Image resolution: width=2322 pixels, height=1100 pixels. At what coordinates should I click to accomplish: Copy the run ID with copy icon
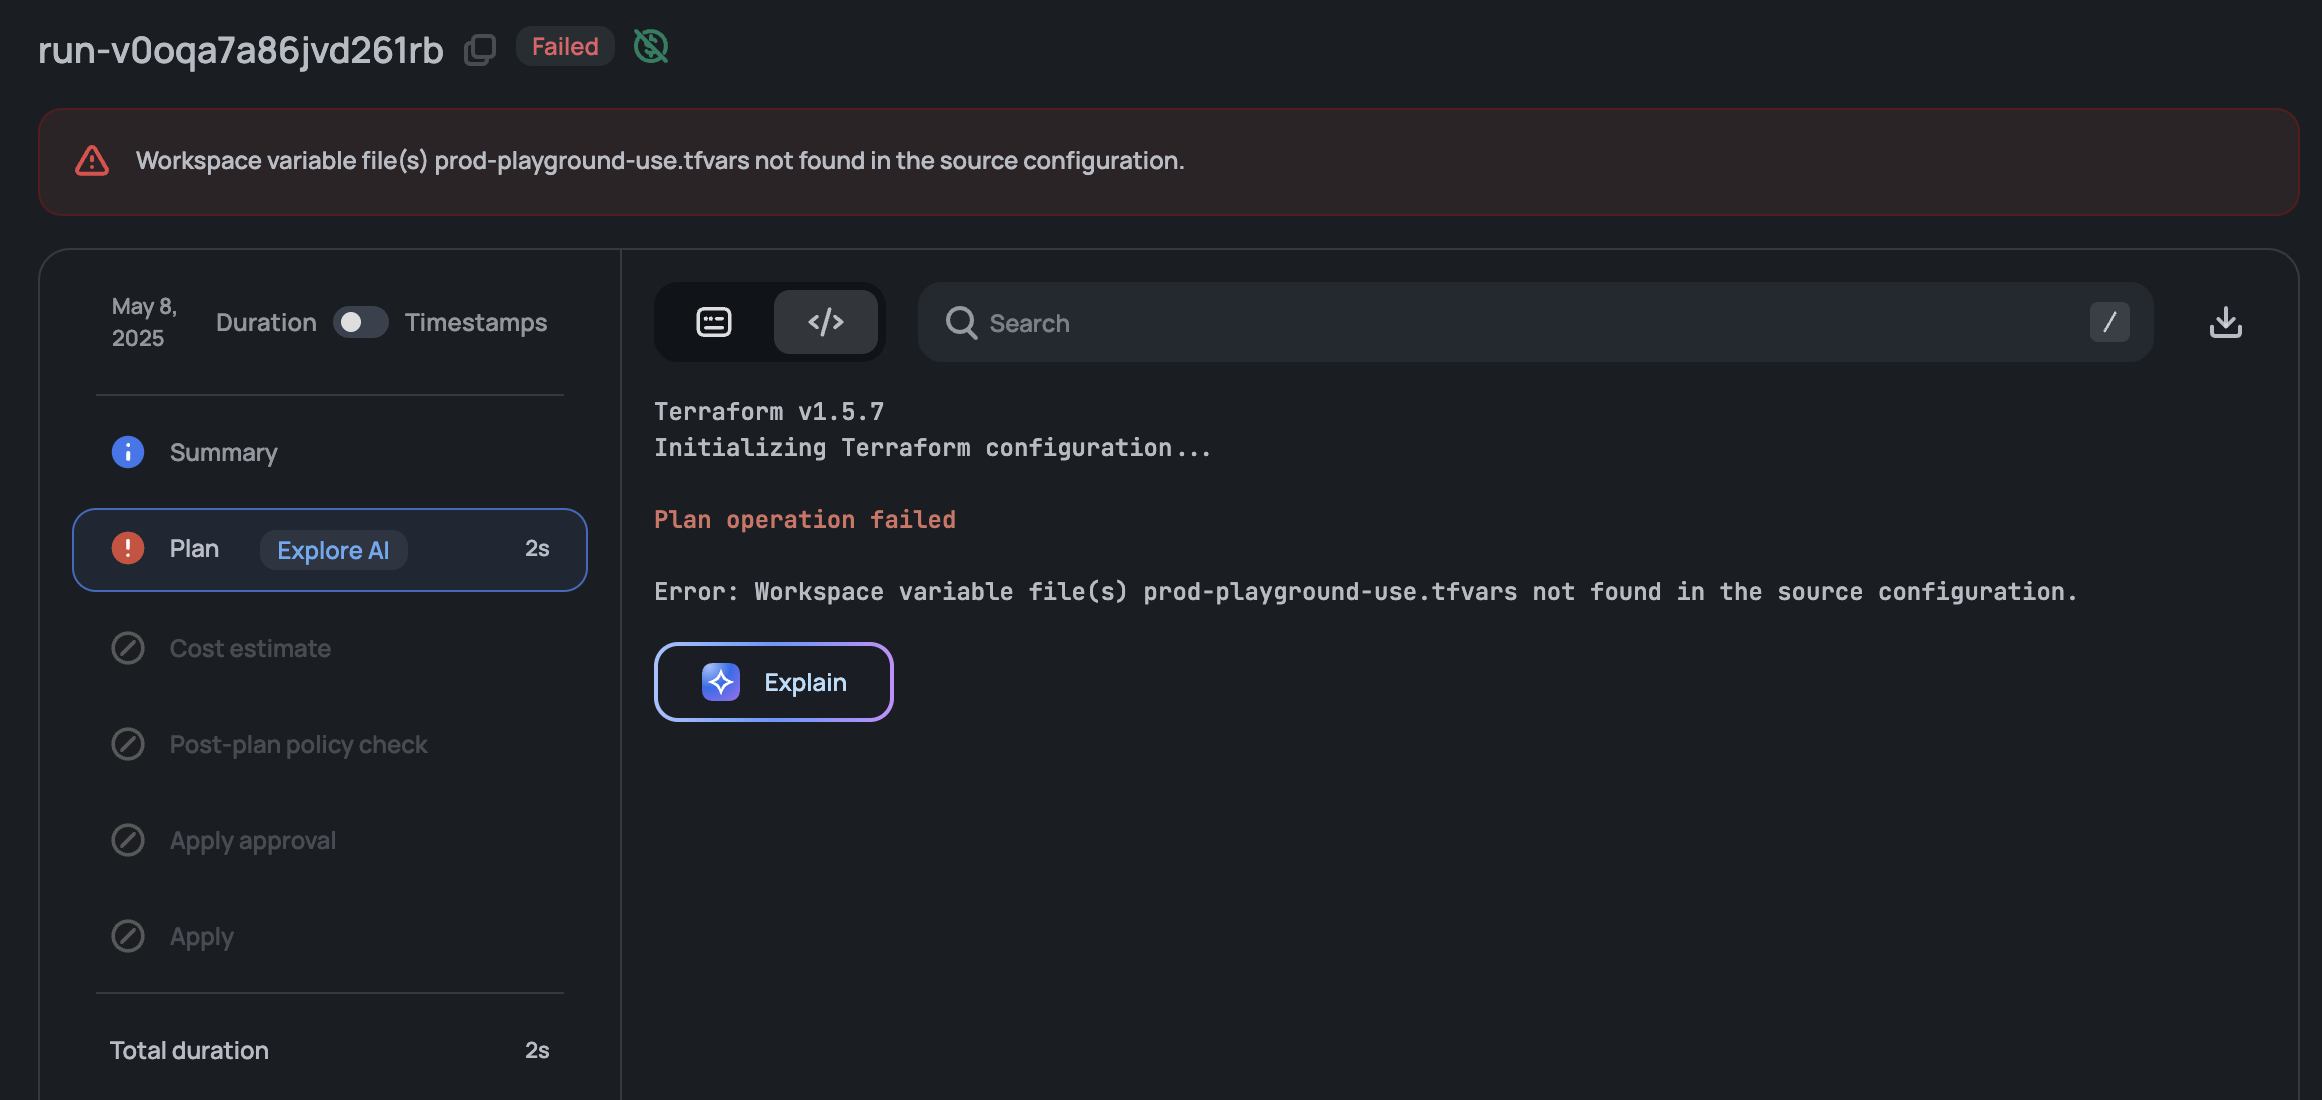click(x=480, y=49)
